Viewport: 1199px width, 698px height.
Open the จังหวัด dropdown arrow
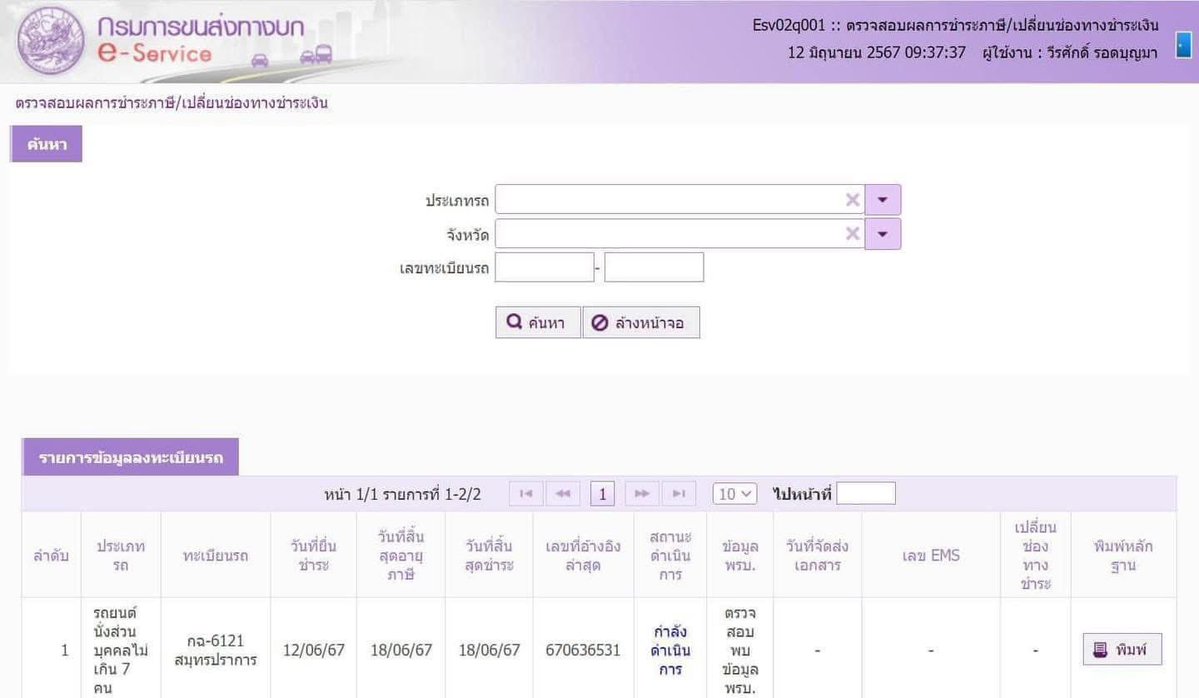click(x=882, y=234)
